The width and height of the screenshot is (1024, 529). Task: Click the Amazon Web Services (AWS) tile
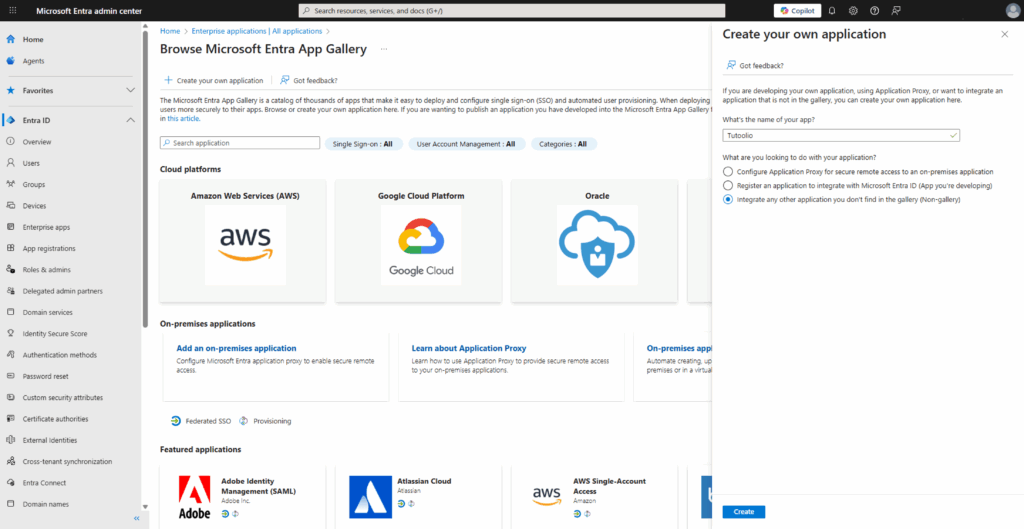tap(244, 240)
